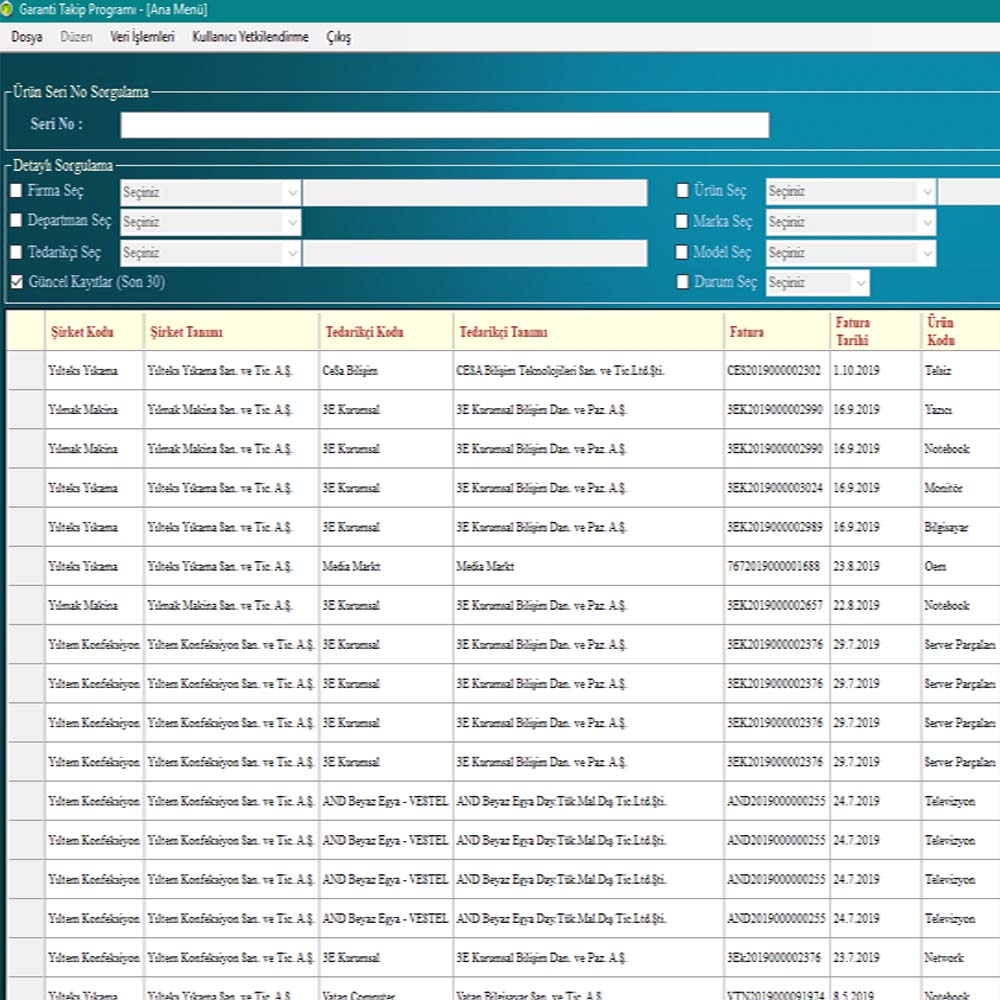Viewport: 1000px width, 1000px height.
Task: Focus the Seri No input field
Action: 444,125
